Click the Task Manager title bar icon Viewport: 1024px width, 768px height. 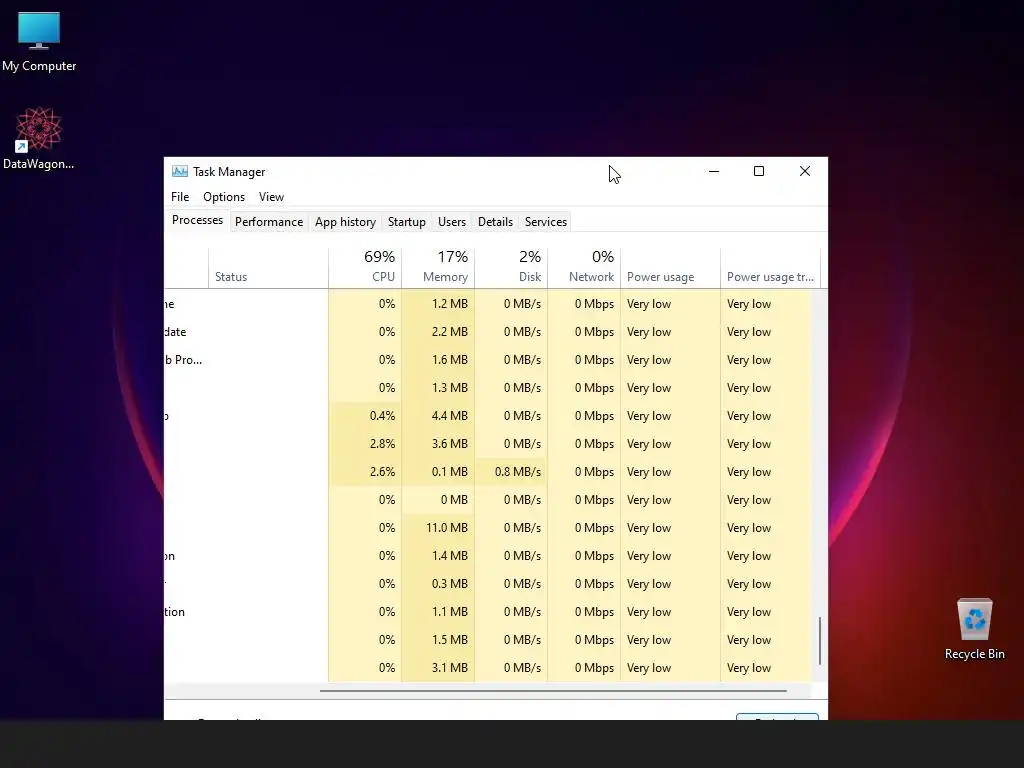click(180, 172)
